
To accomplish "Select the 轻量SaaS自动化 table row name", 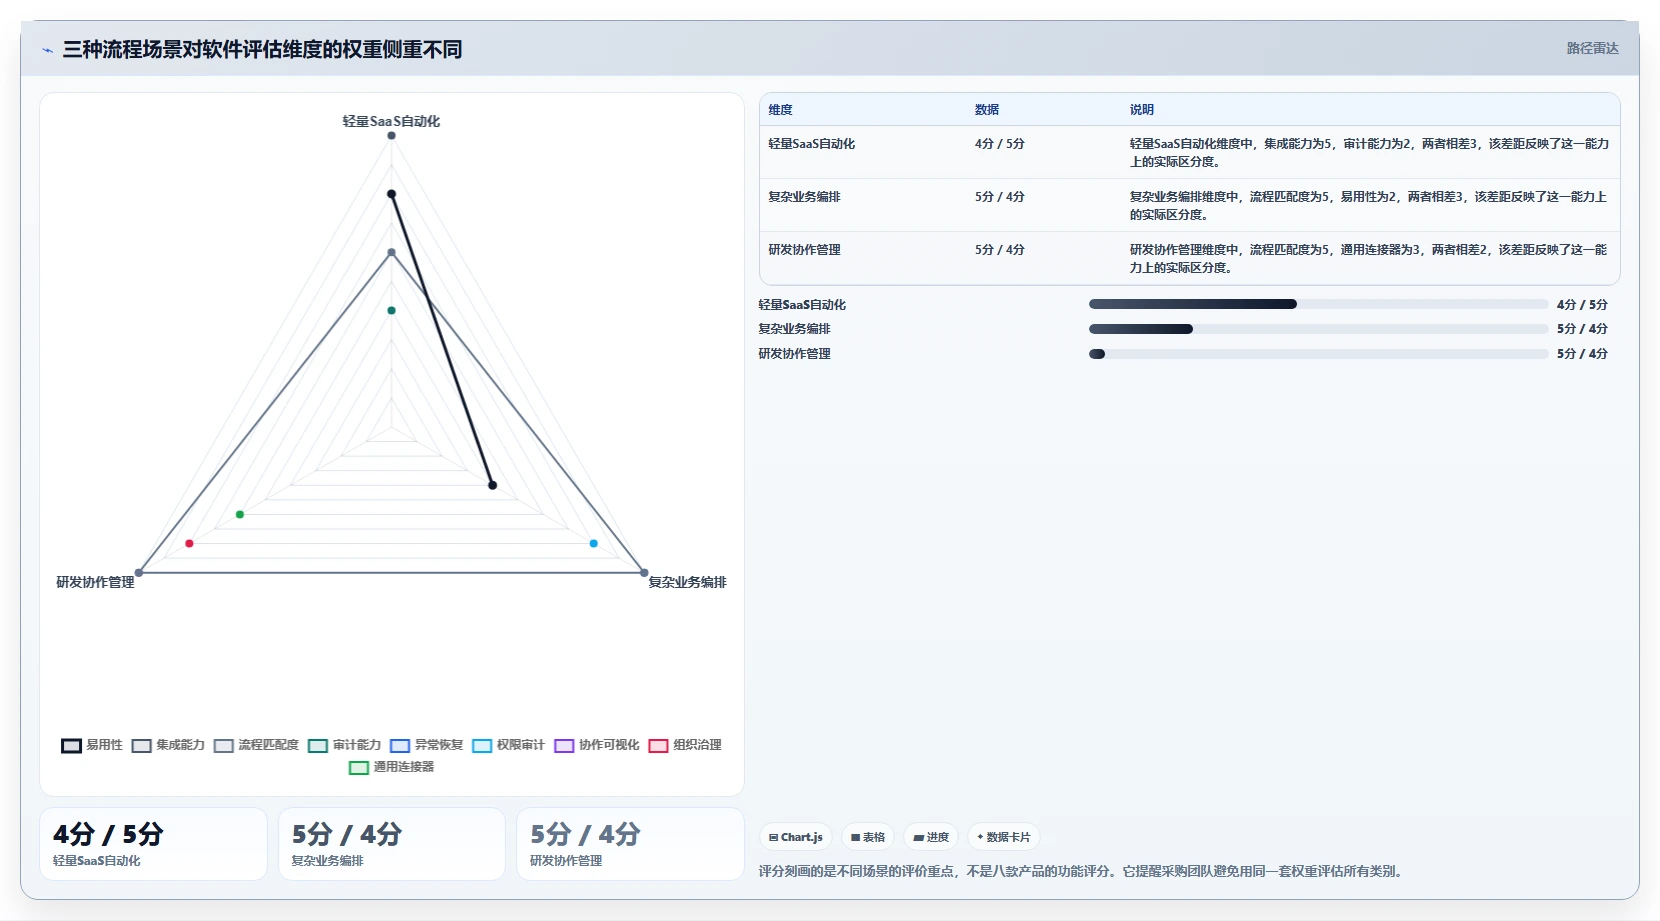I will (811, 144).
